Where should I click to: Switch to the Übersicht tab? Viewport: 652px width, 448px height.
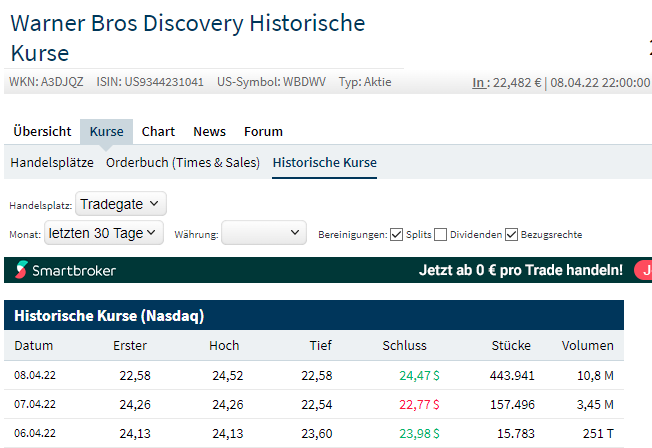point(42,131)
